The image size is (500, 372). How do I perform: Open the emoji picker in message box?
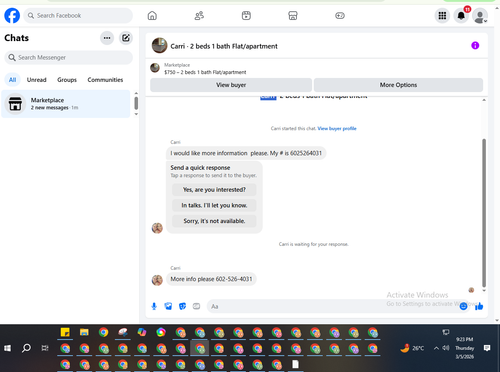click(463, 306)
